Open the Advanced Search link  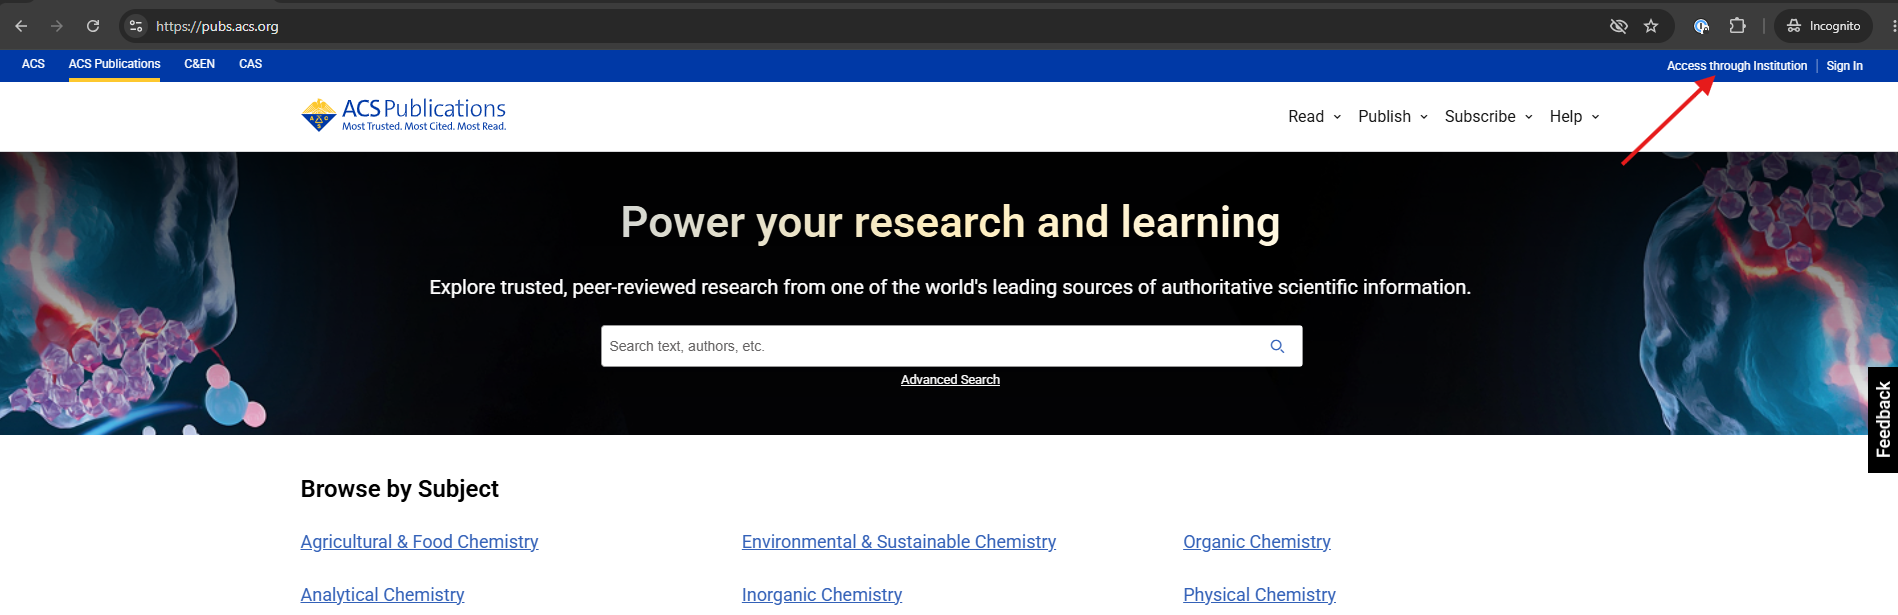pos(950,380)
